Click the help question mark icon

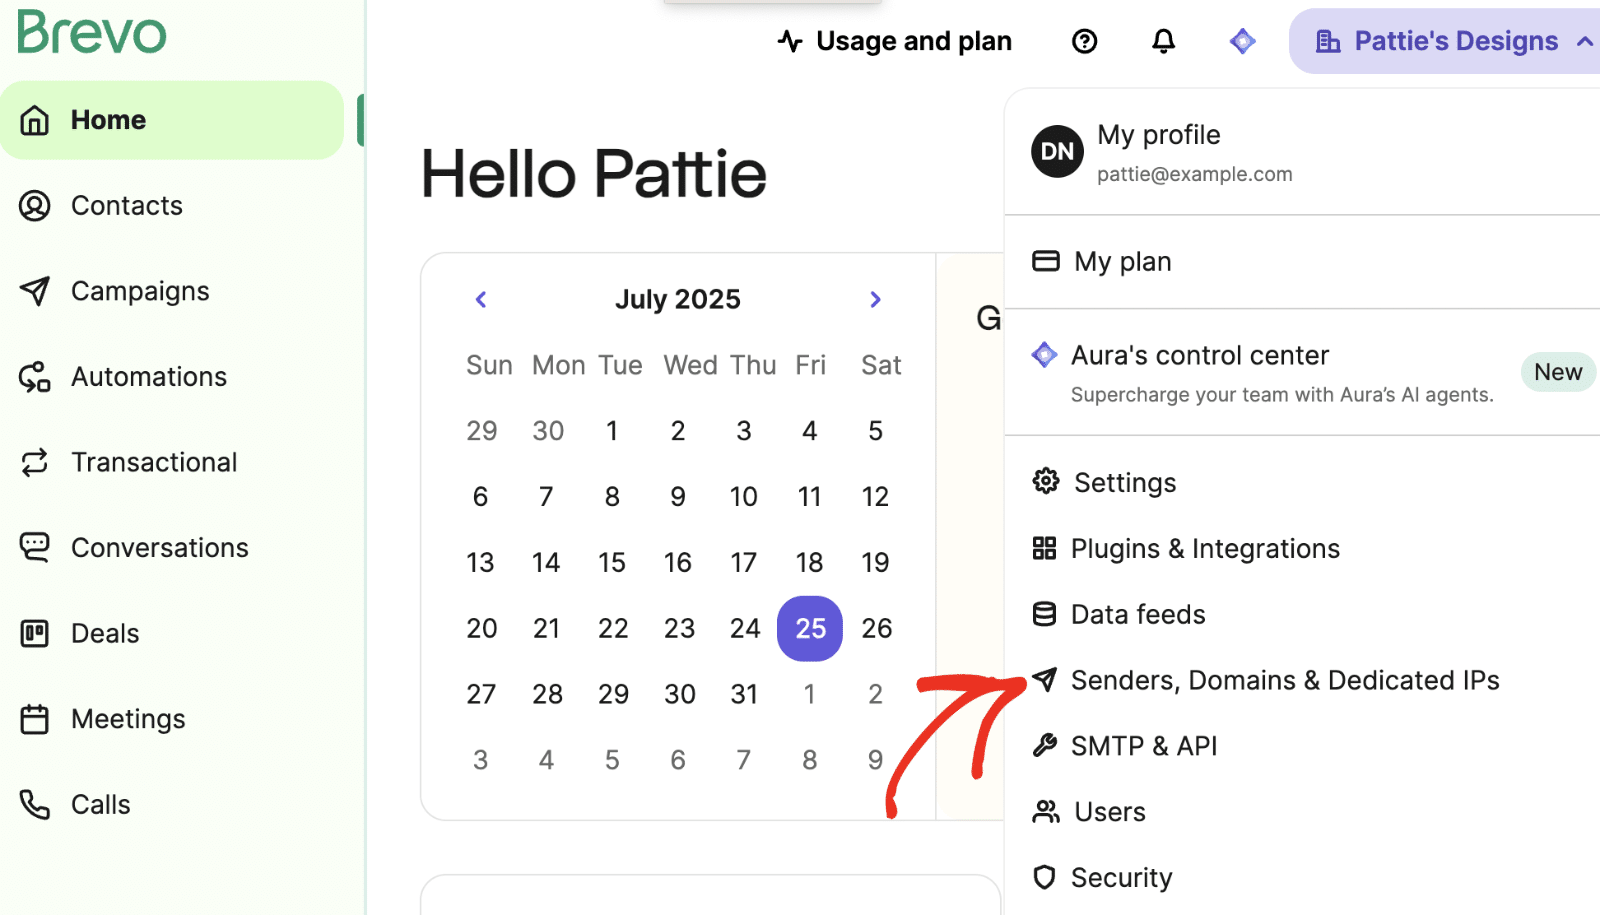pyautogui.click(x=1084, y=41)
